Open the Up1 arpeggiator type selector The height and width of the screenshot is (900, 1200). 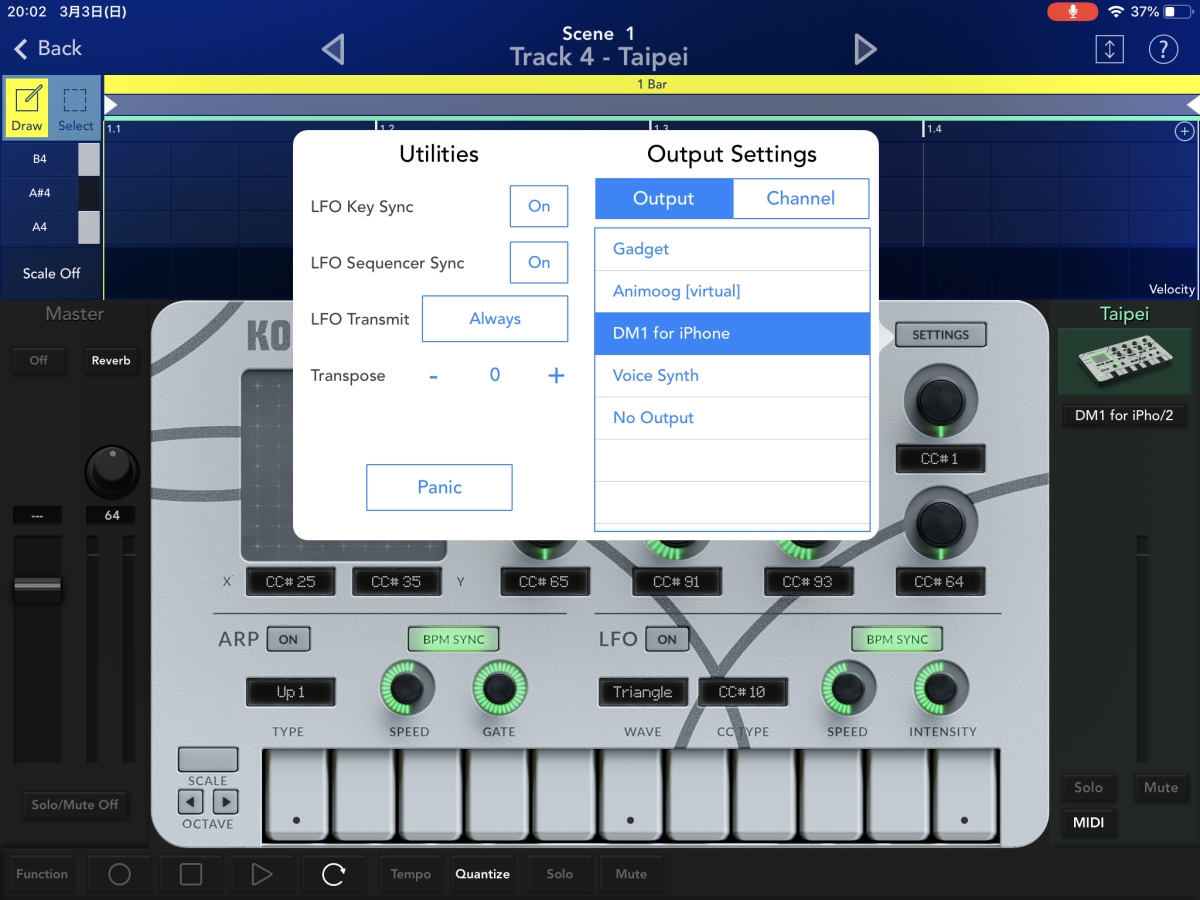coord(290,692)
